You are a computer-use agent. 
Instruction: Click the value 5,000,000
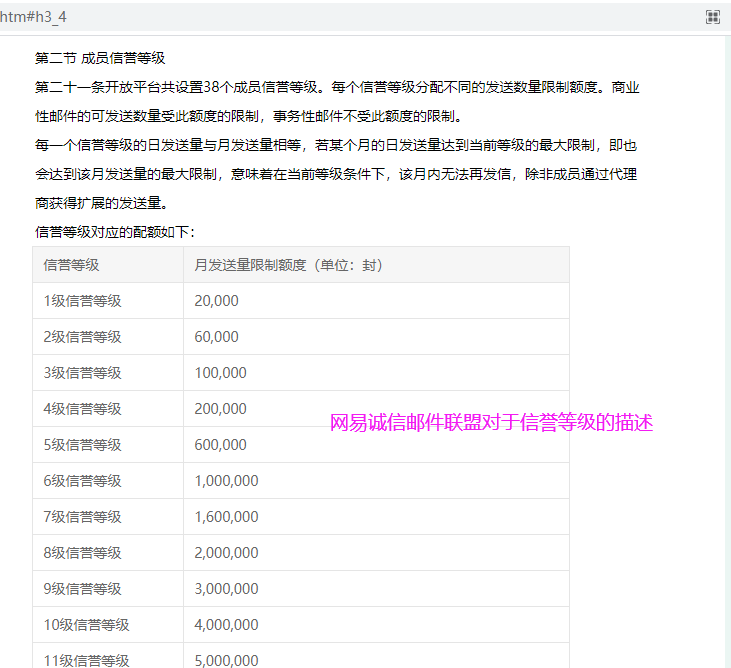click(226, 660)
